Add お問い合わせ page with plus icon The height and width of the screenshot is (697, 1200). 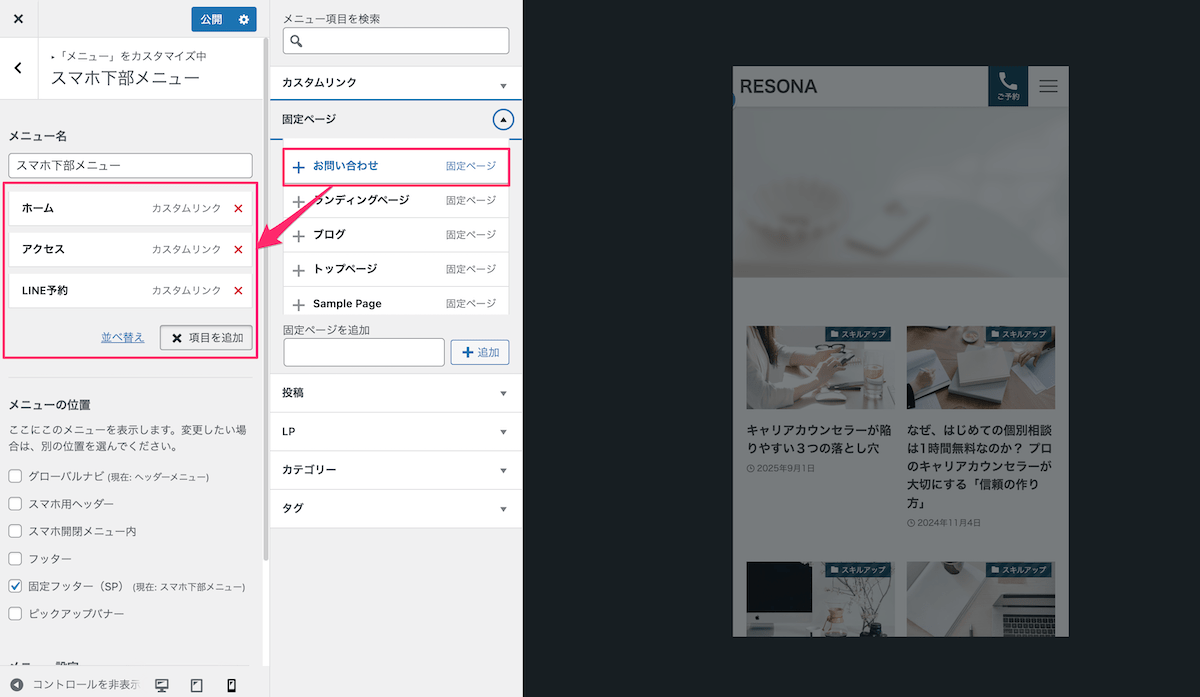click(x=298, y=167)
